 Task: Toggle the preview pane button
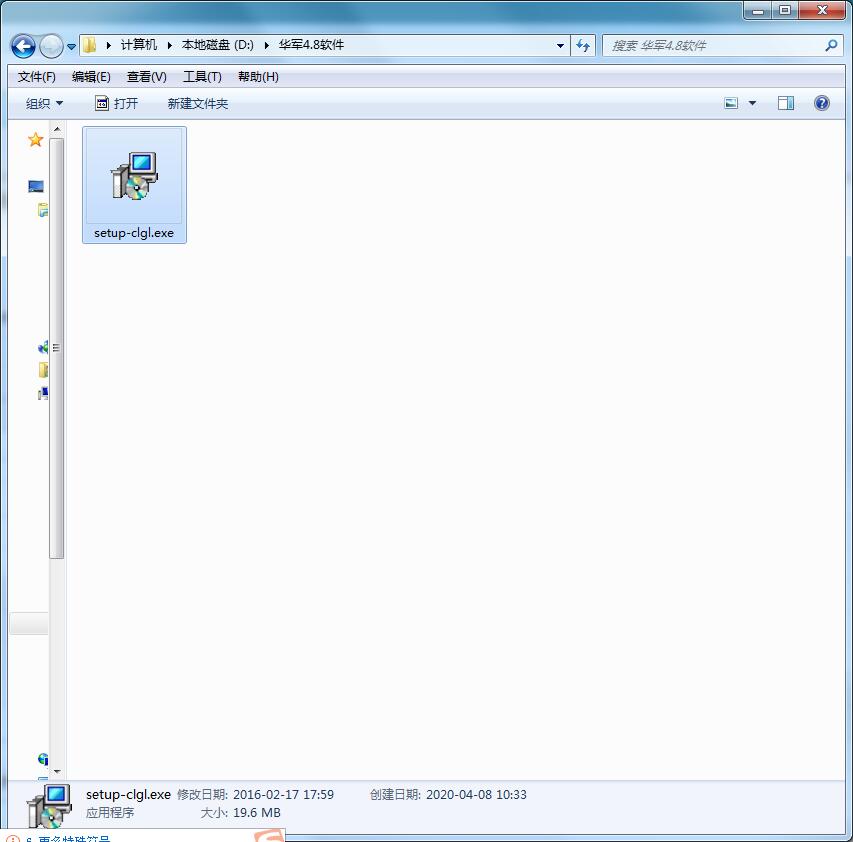(786, 103)
